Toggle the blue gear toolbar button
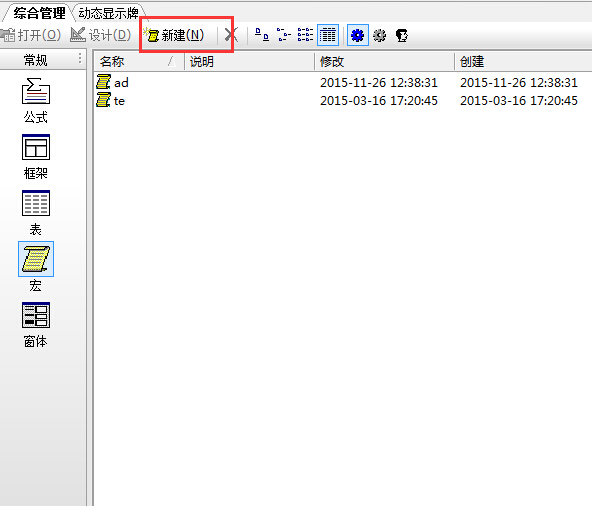 pos(357,35)
